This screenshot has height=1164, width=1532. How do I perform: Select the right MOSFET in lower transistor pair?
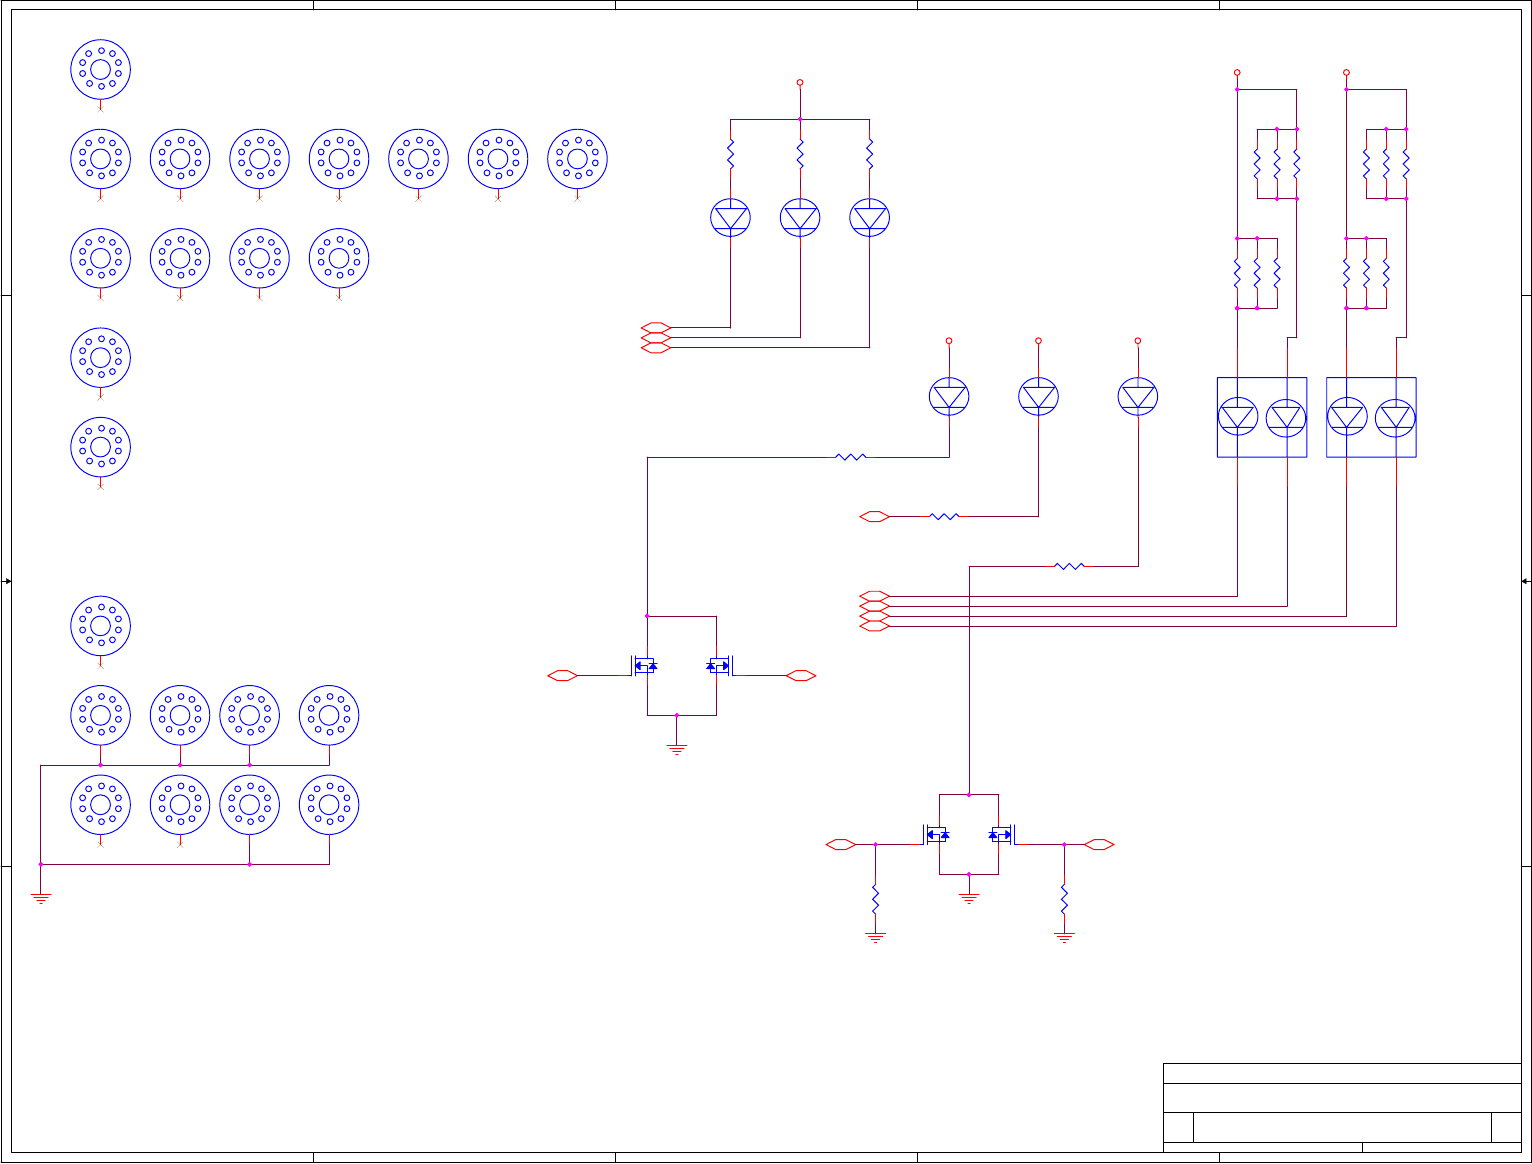[1003, 834]
